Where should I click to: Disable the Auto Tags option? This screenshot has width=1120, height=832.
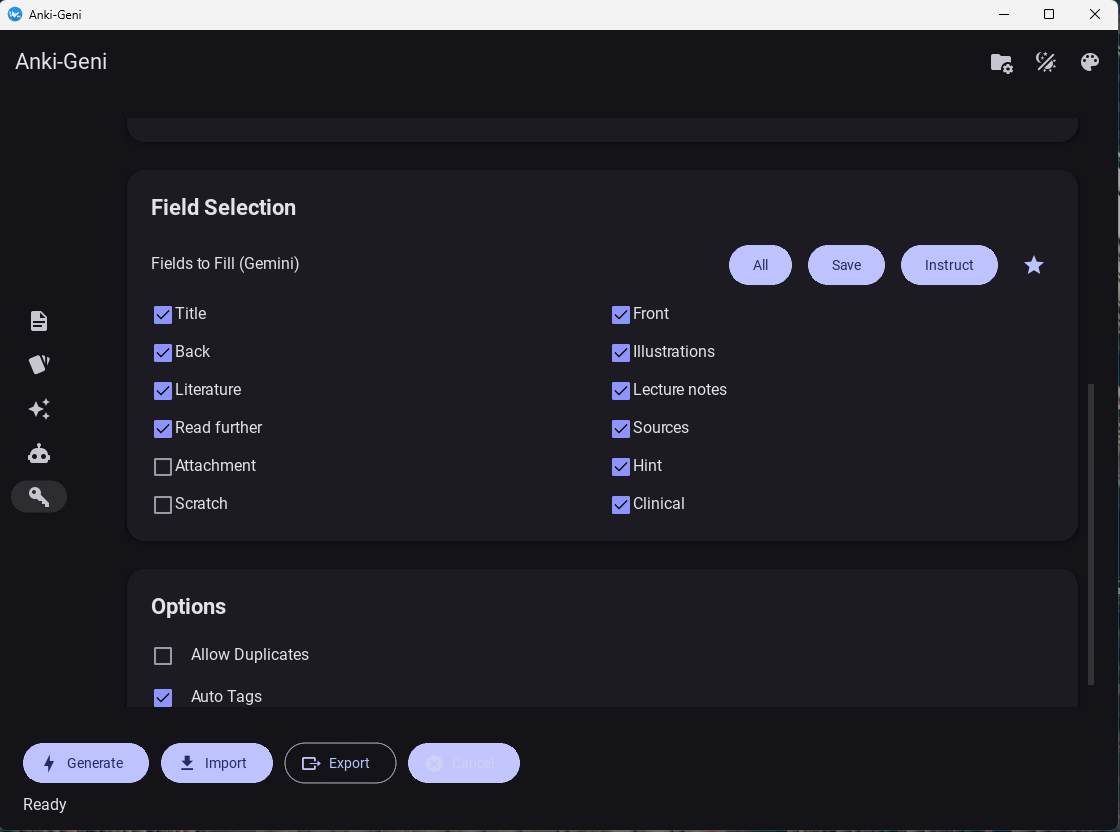[163, 697]
